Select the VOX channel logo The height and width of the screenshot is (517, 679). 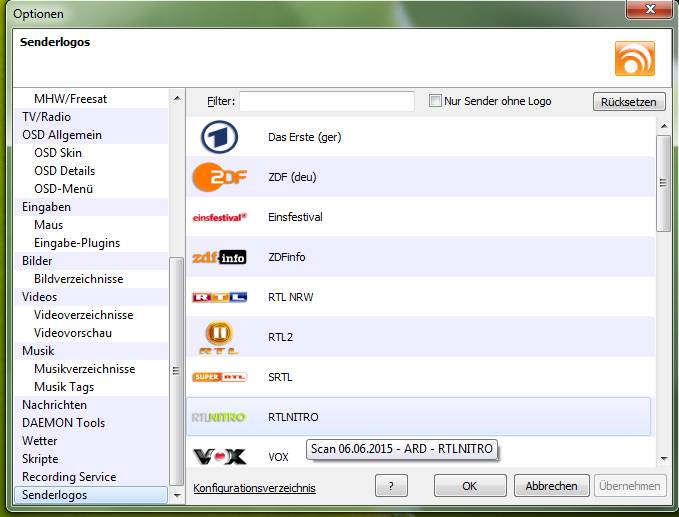coord(219,456)
